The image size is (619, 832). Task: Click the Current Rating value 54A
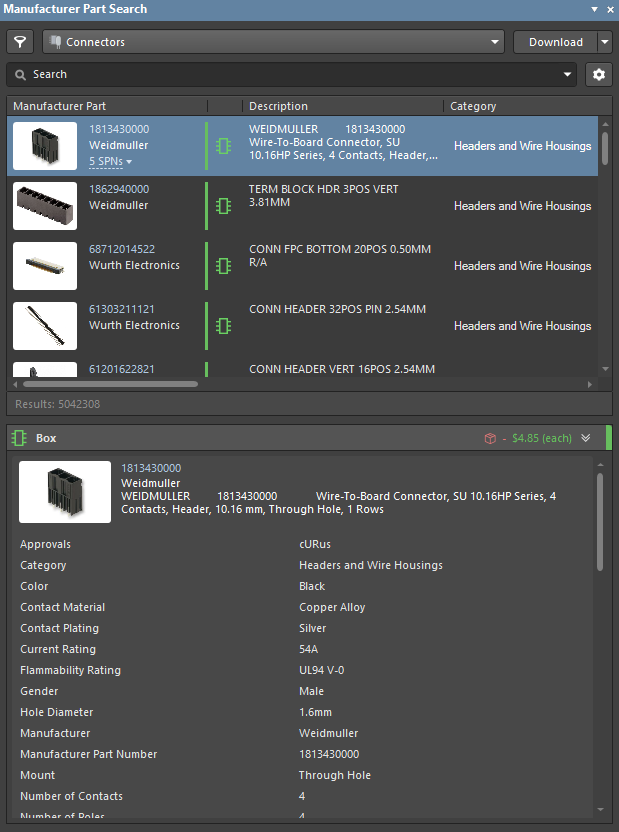click(x=309, y=649)
